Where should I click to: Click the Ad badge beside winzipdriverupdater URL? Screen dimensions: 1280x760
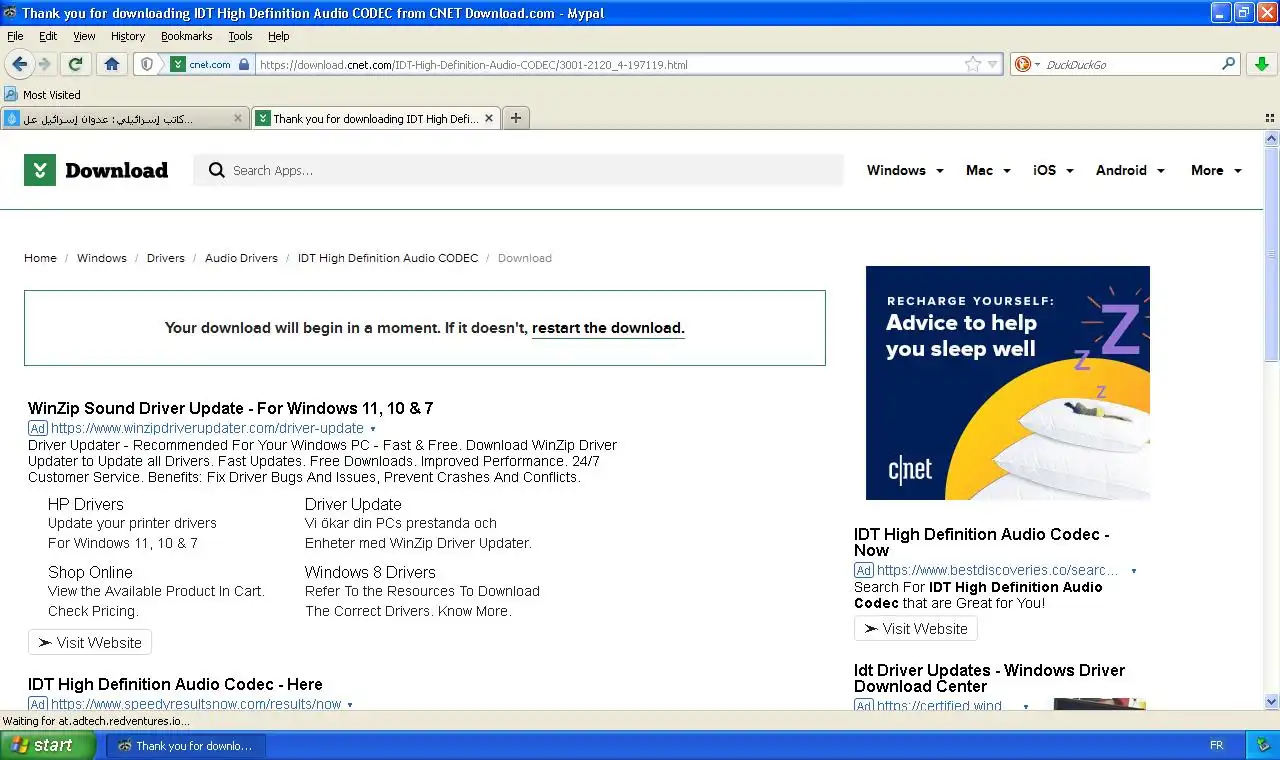pyautogui.click(x=38, y=428)
